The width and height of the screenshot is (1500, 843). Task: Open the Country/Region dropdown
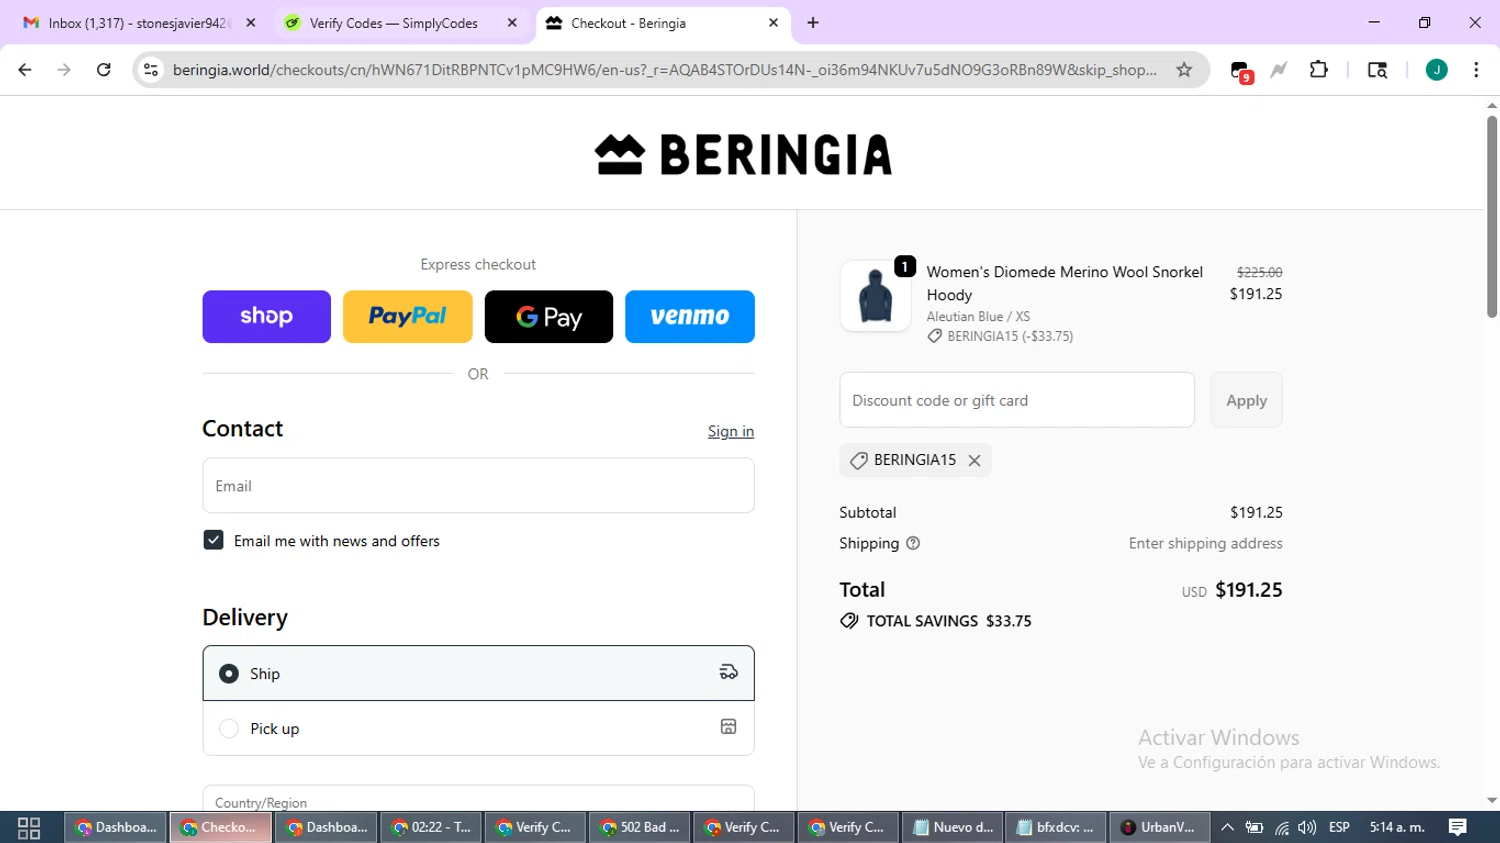coord(478,800)
